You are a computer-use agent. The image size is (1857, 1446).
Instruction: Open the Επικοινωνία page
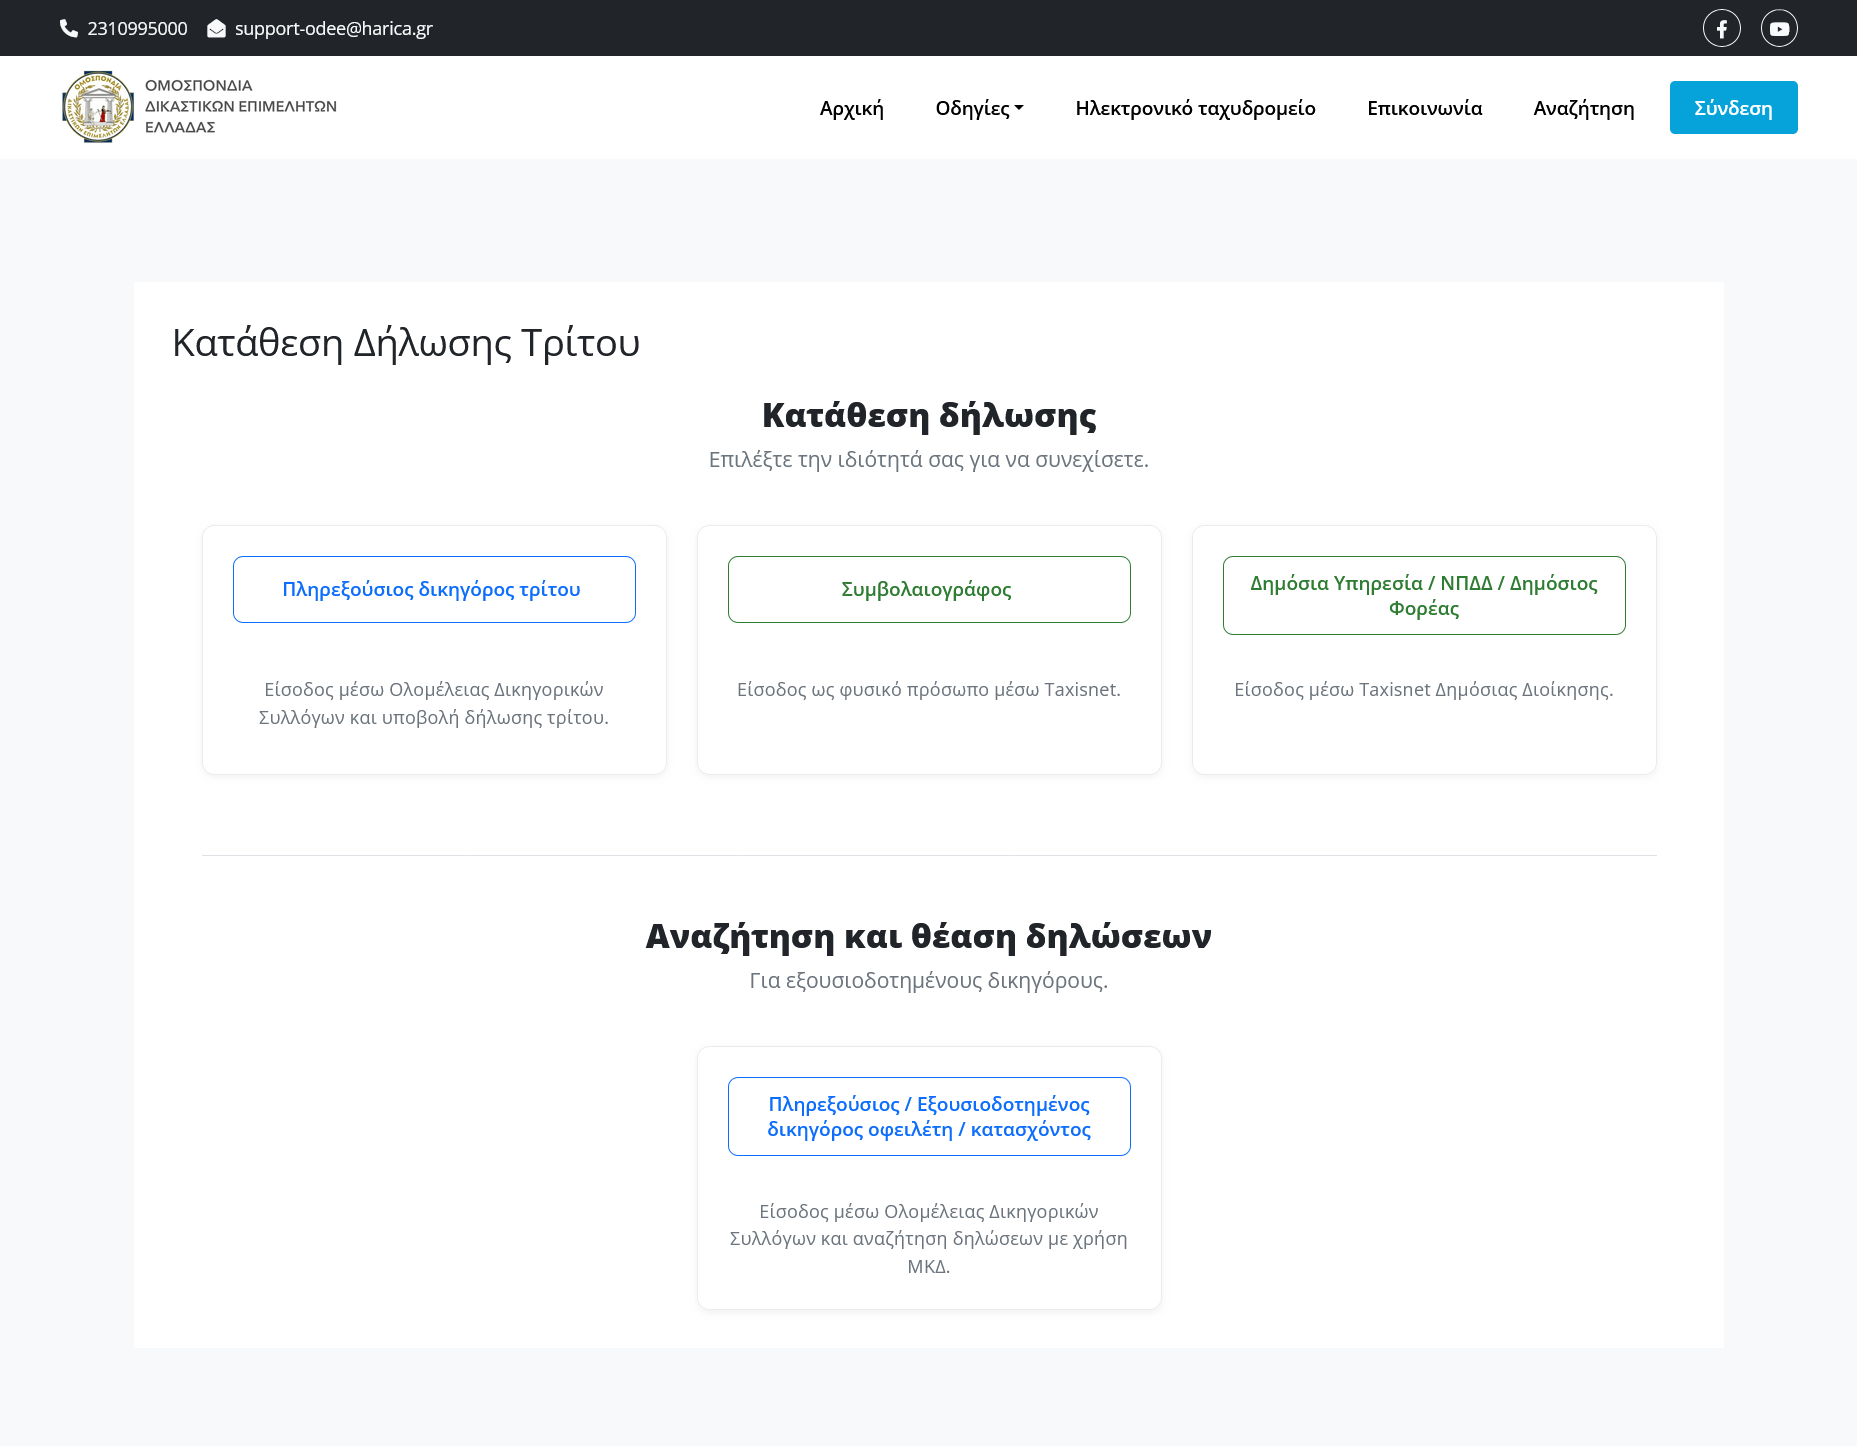point(1424,108)
